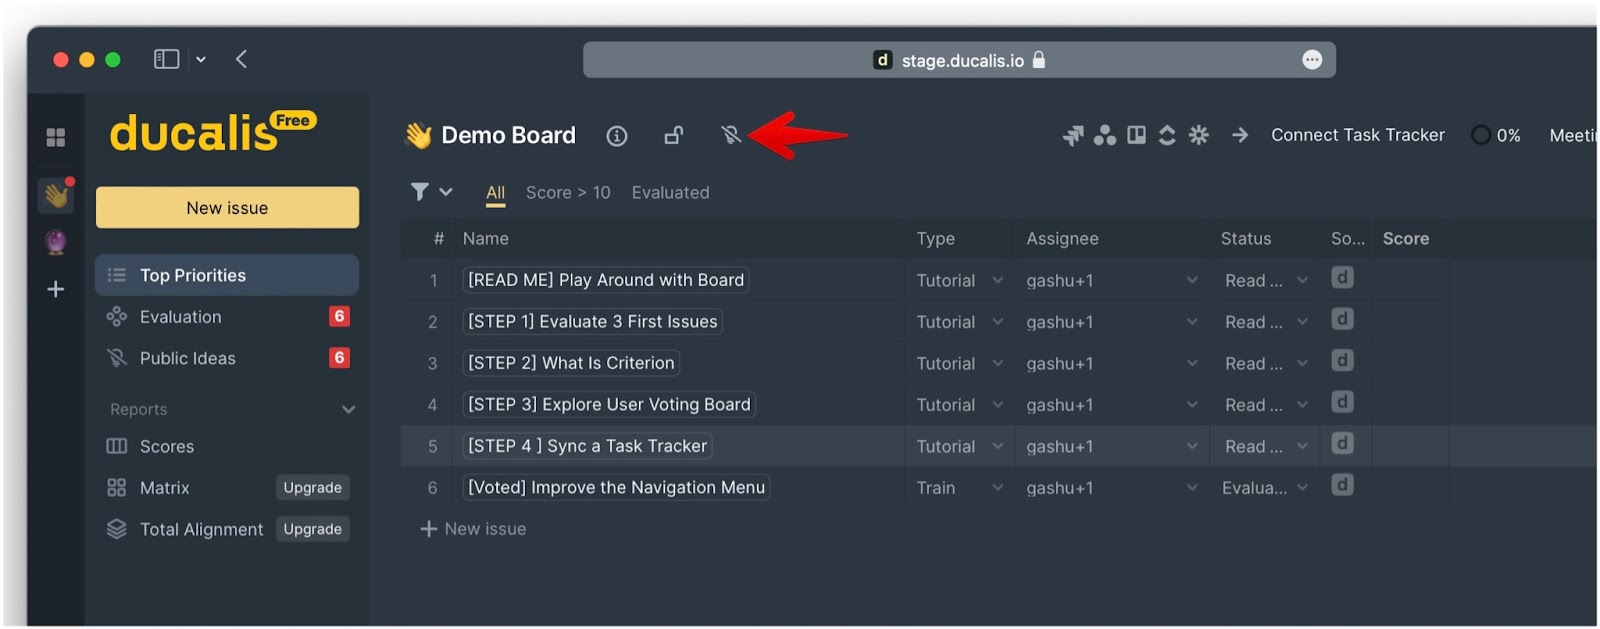The height and width of the screenshot is (629, 1600).
Task: Click the filter funnel icon
Action: (420, 191)
